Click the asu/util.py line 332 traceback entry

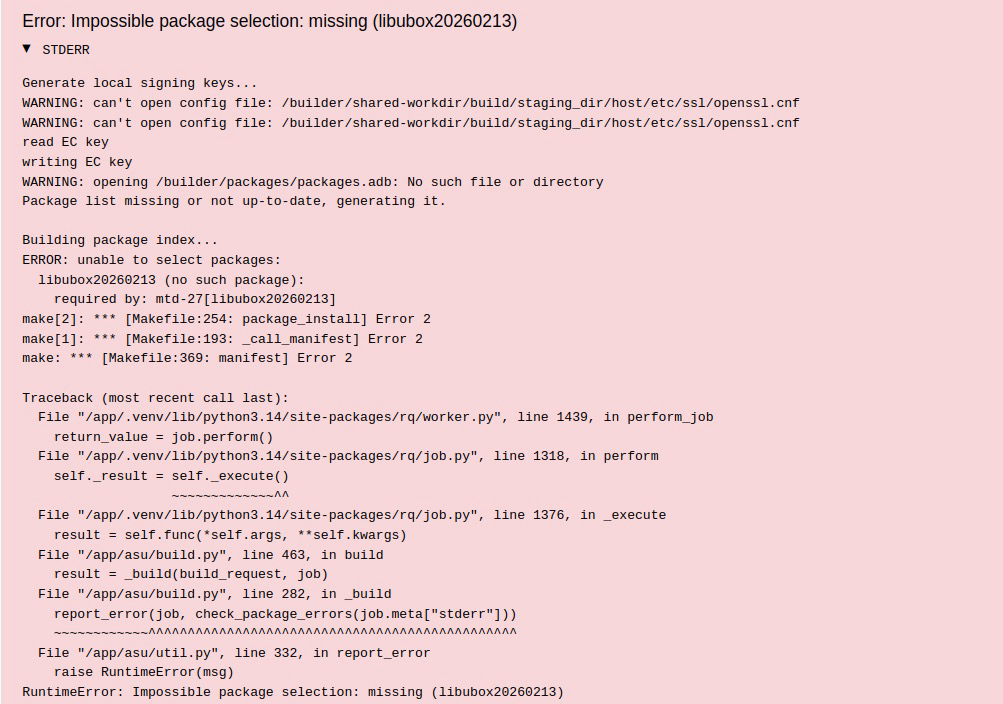[x=234, y=653]
